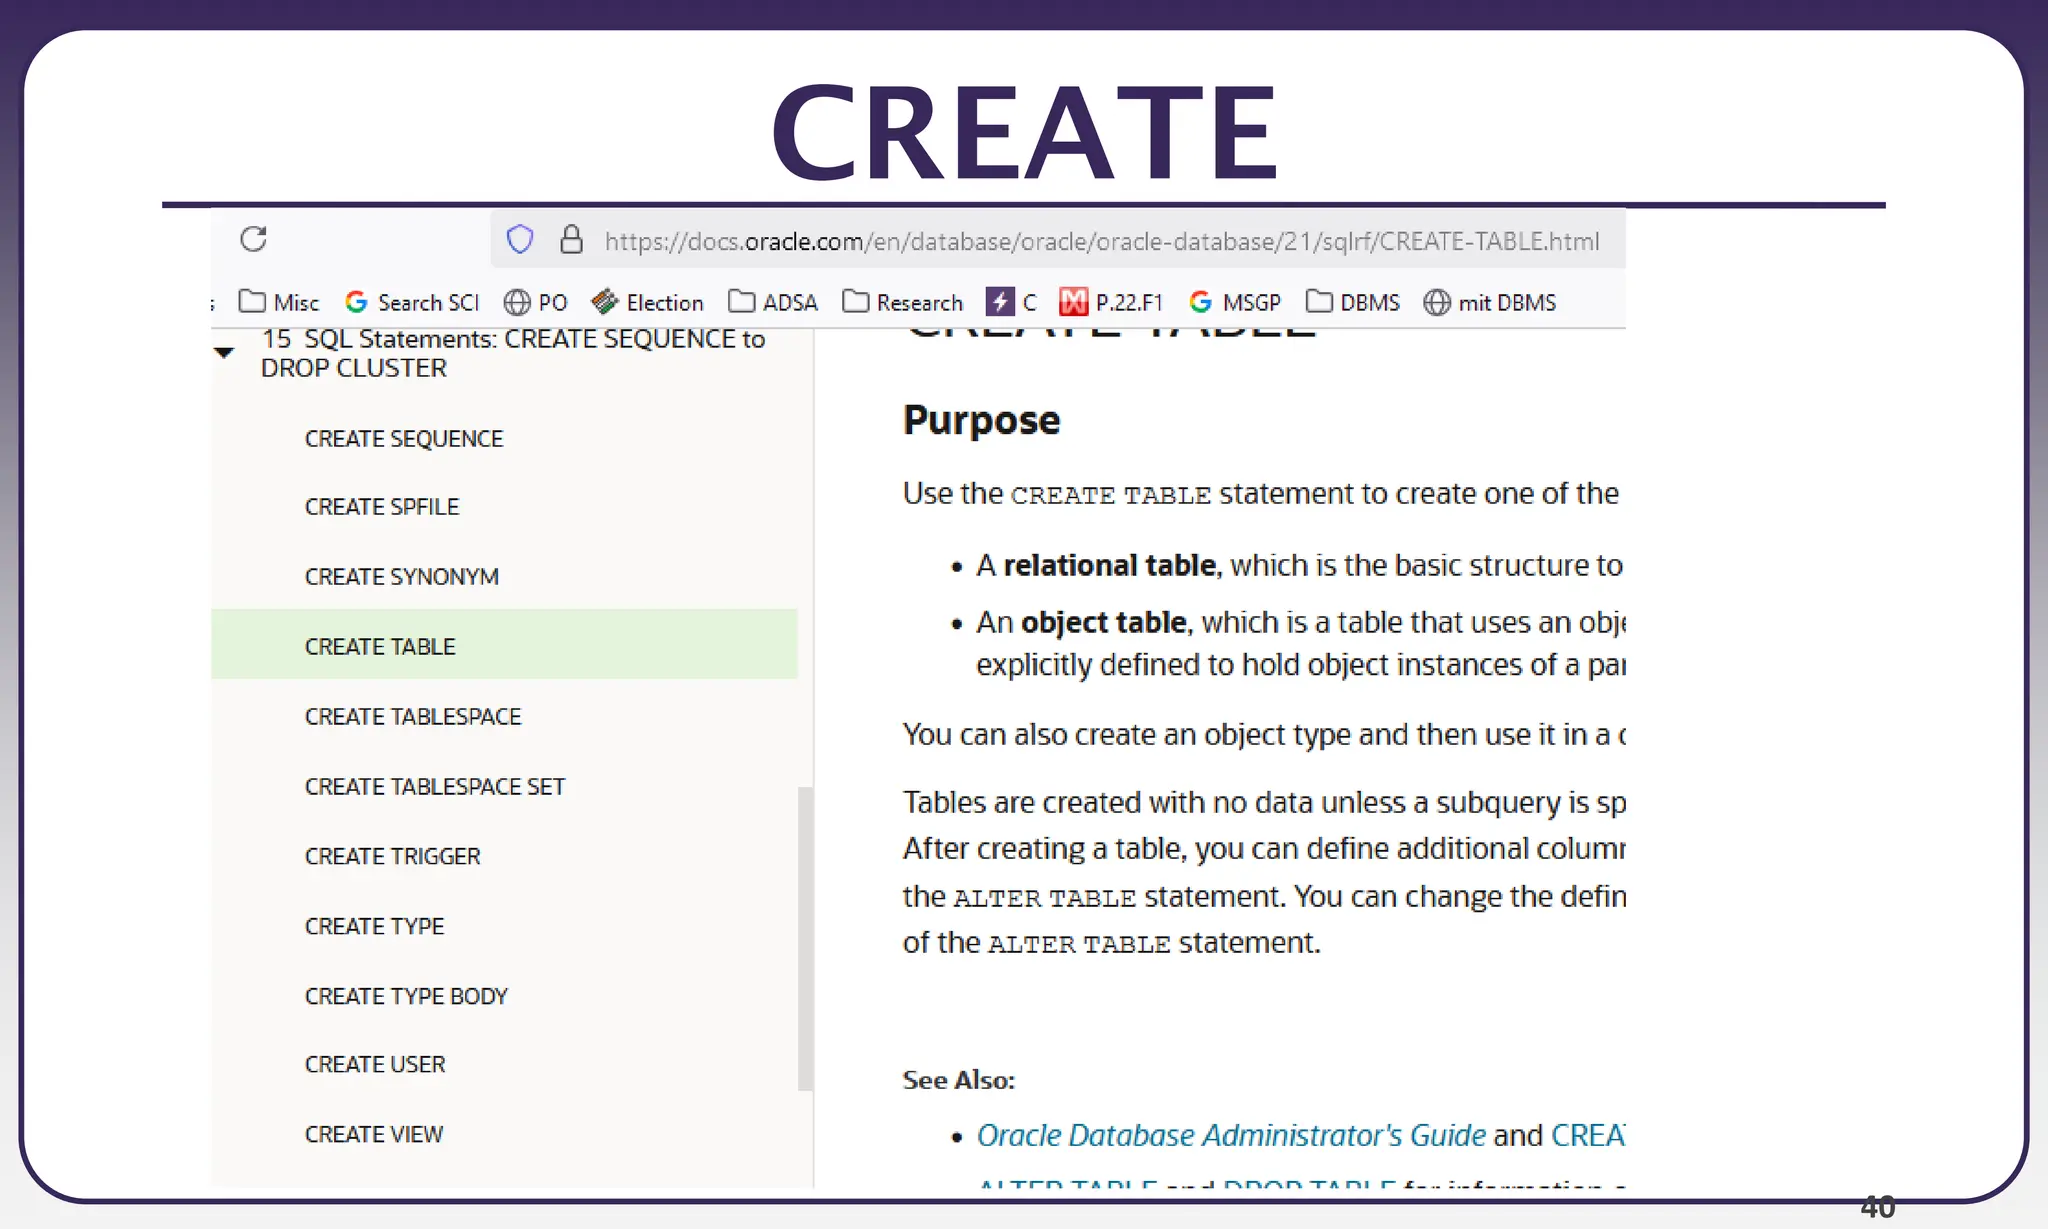Open the Search SCI Google bookmark
Viewport: 2048px width, 1229px height.
tap(412, 302)
